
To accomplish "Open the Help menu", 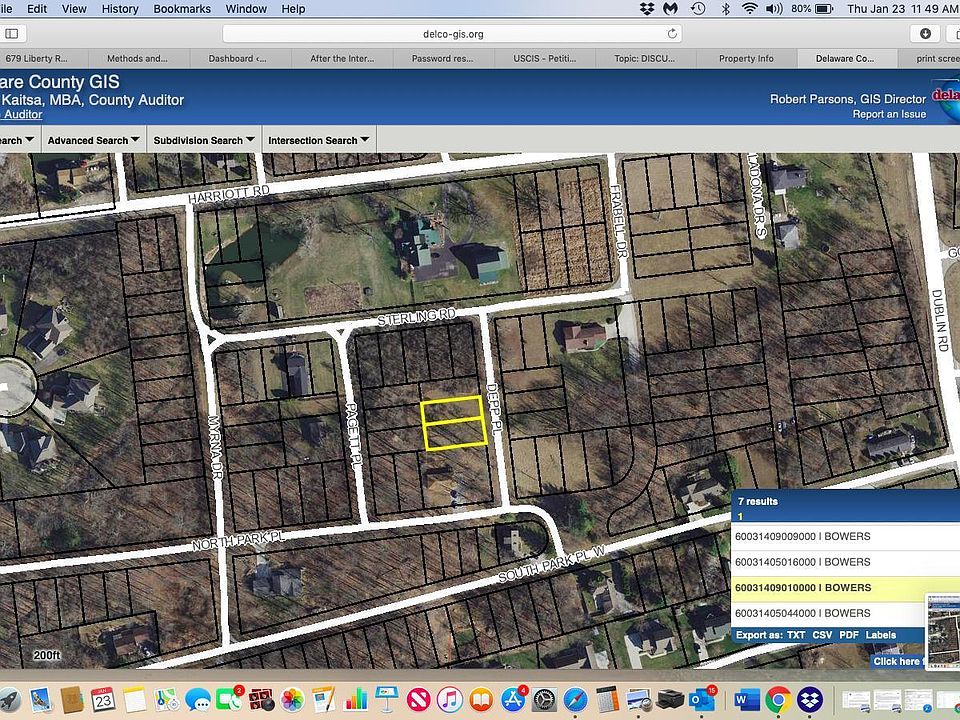I will [x=293, y=9].
